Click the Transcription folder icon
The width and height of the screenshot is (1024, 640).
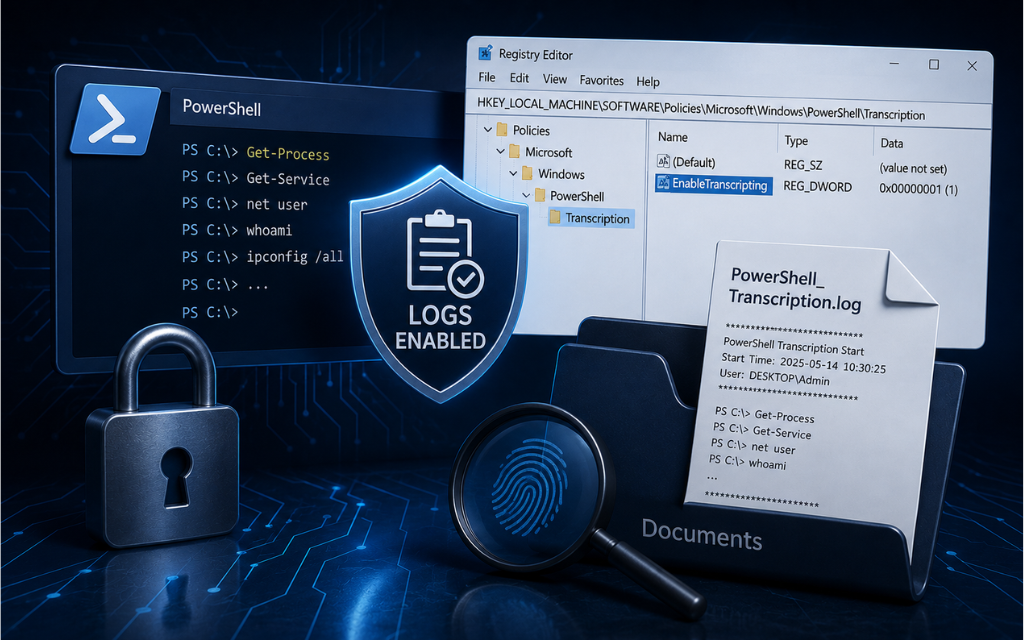[x=554, y=216]
